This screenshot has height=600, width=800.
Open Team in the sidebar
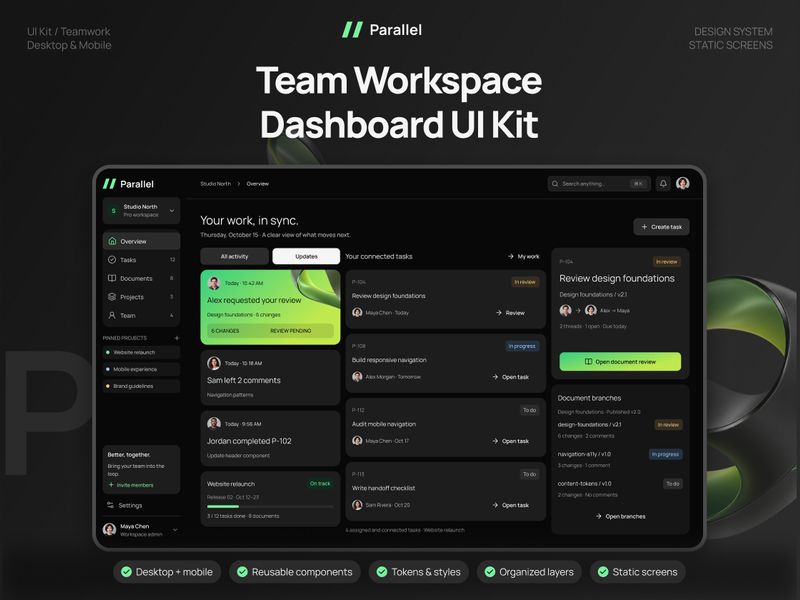pyautogui.click(x=141, y=315)
